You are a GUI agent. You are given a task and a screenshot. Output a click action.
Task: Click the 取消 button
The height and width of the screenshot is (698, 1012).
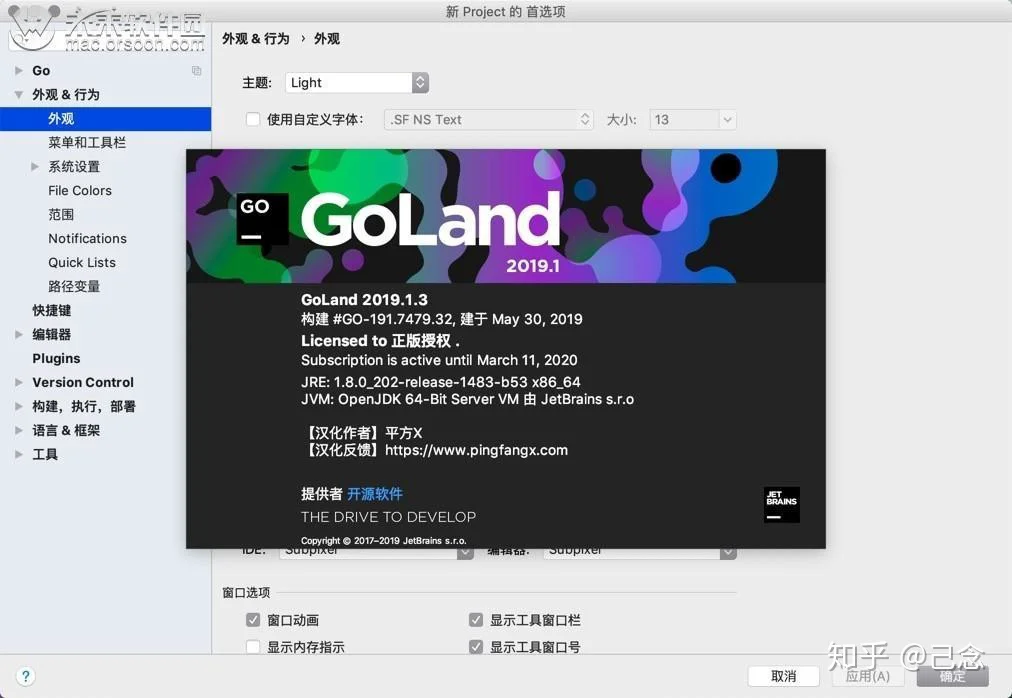pyautogui.click(x=784, y=676)
